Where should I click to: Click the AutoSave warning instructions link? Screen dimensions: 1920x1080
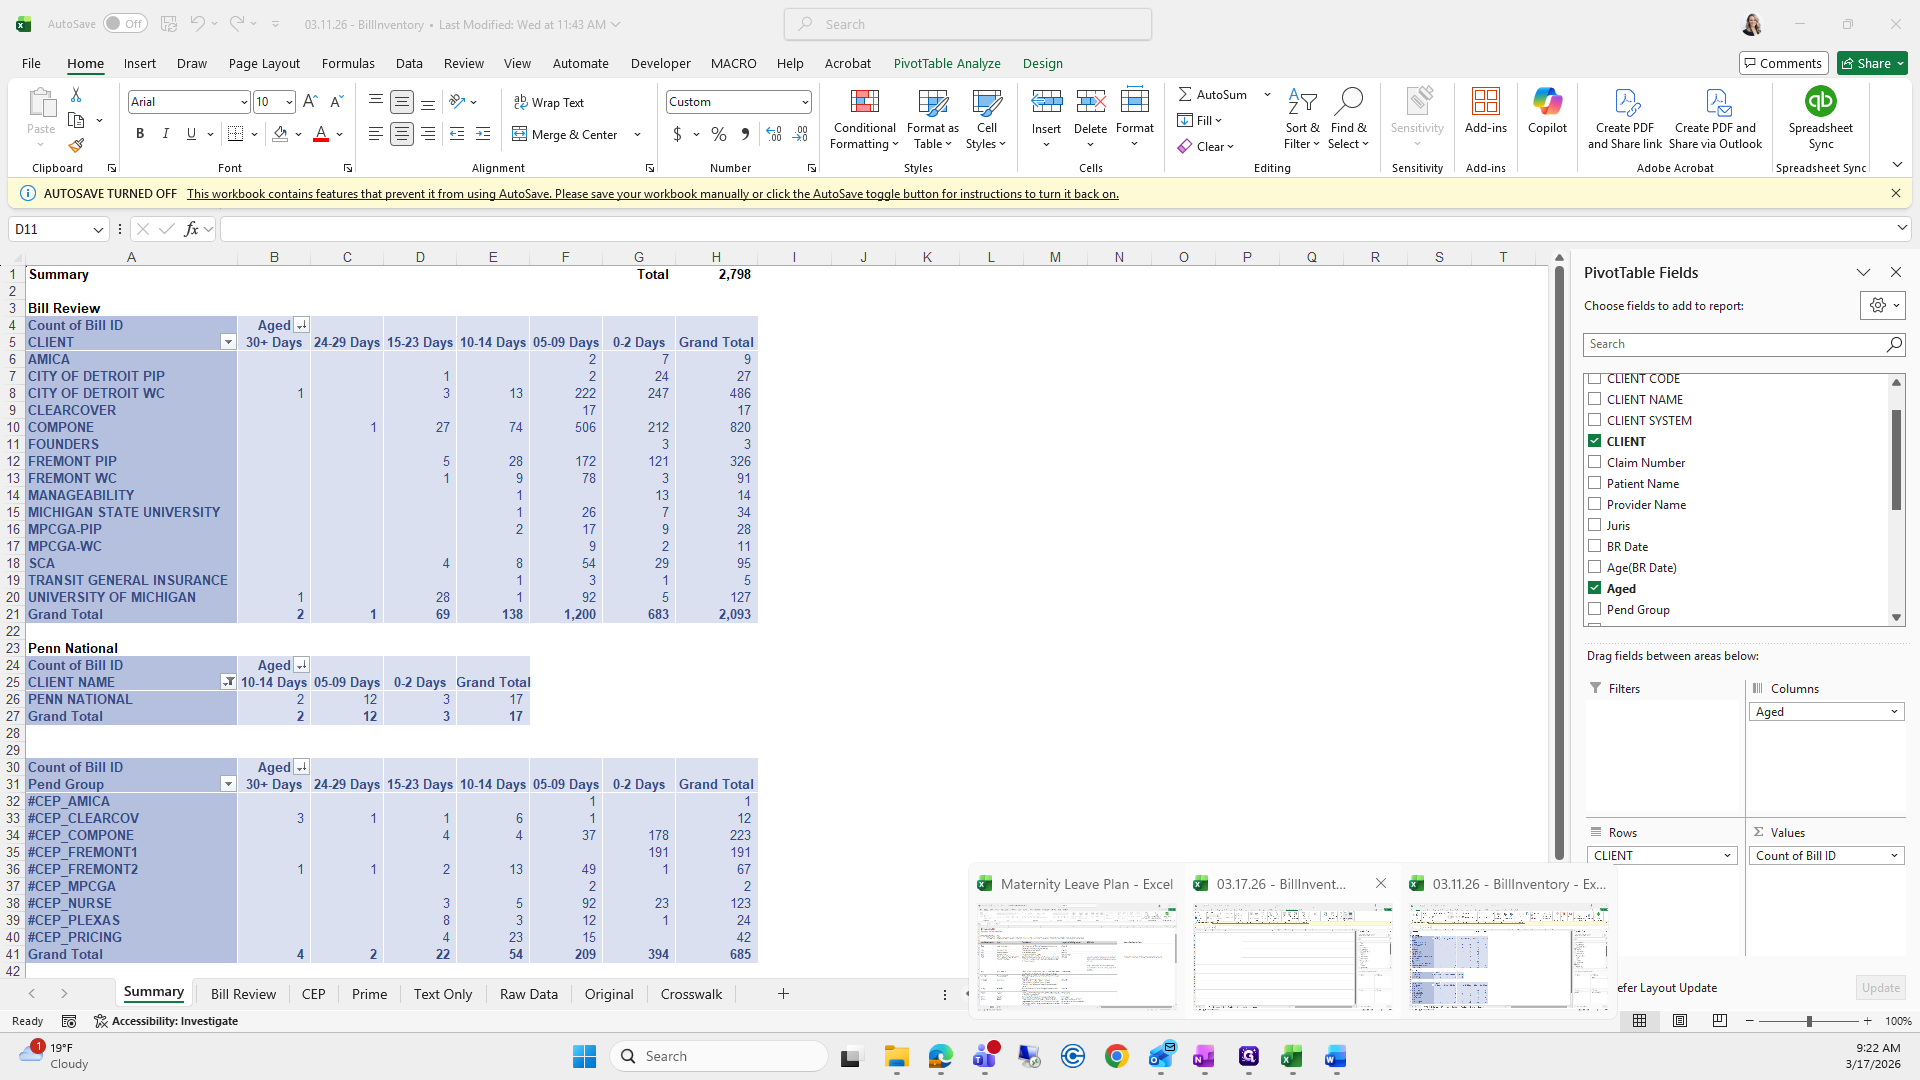(652, 194)
